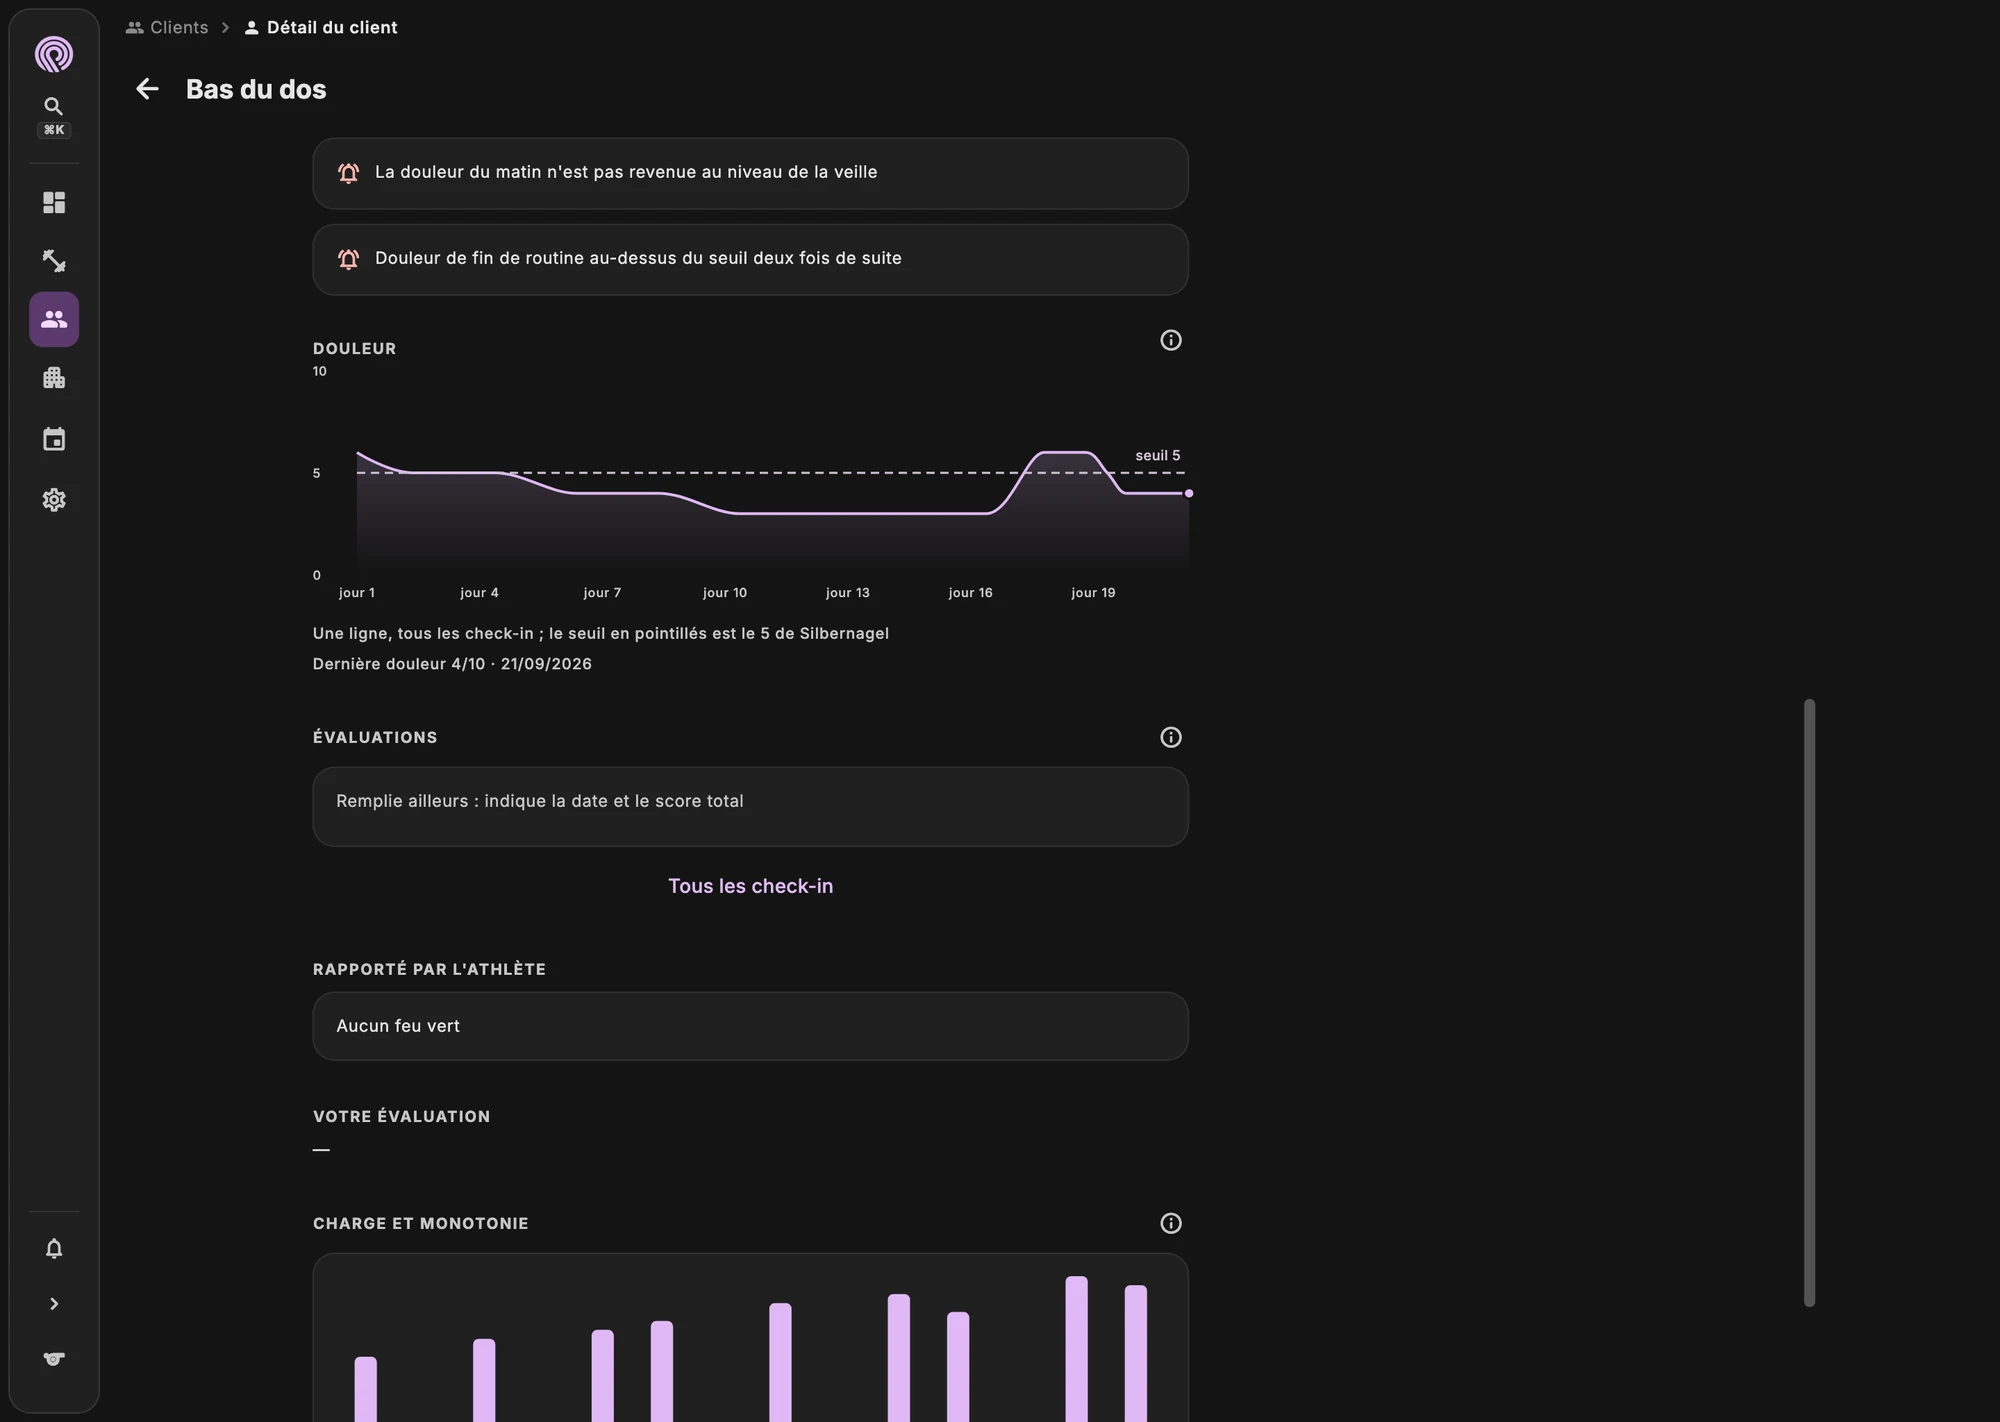2000x1422 pixels.
Task: Open the dashboard icon in sidebar
Action: coord(54,203)
